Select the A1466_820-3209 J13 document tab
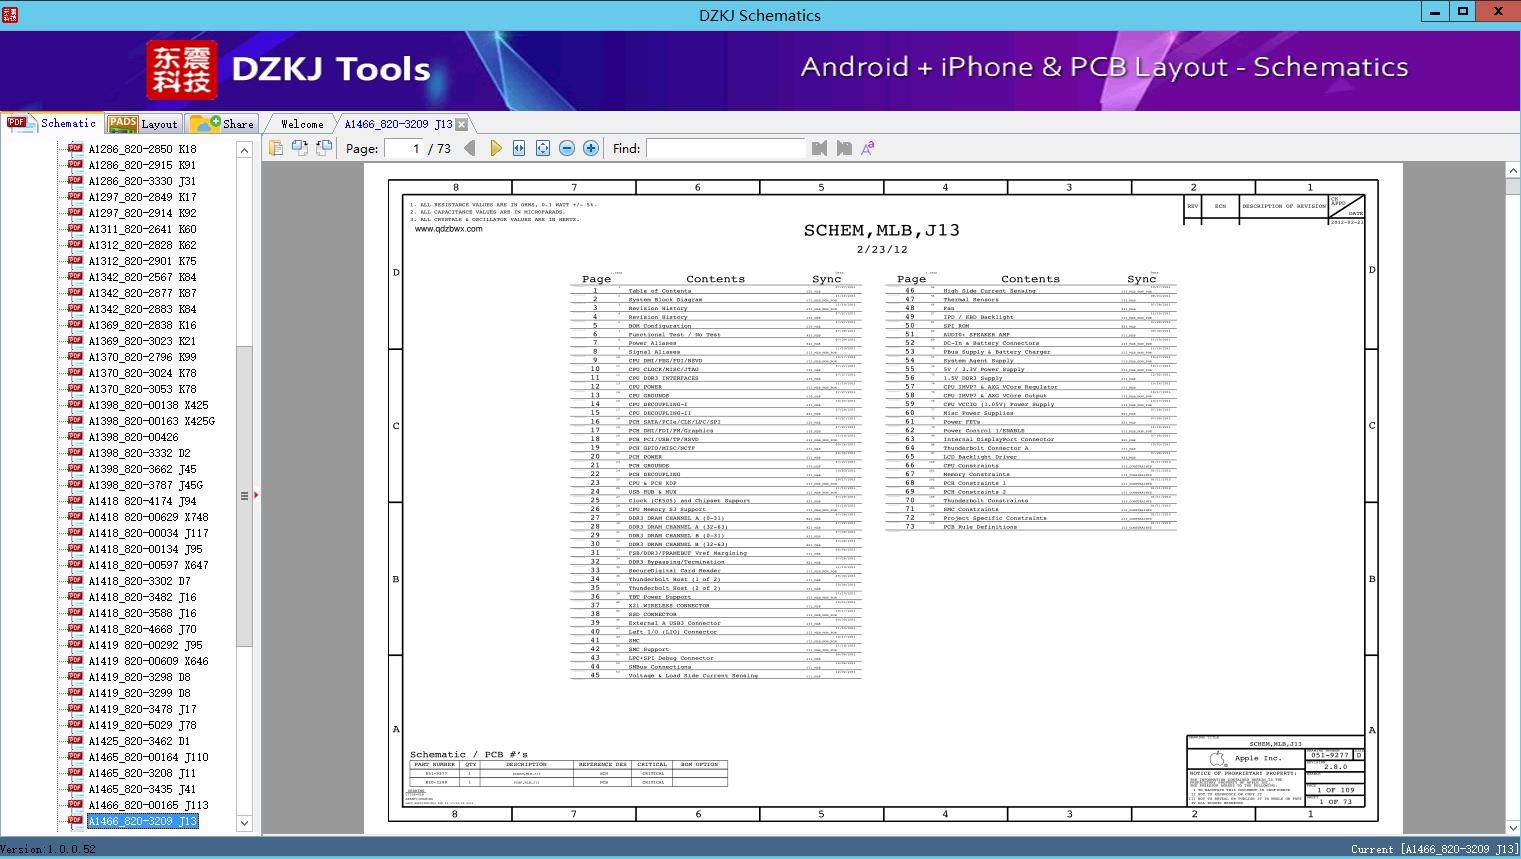This screenshot has width=1521, height=859. click(x=398, y=124)
